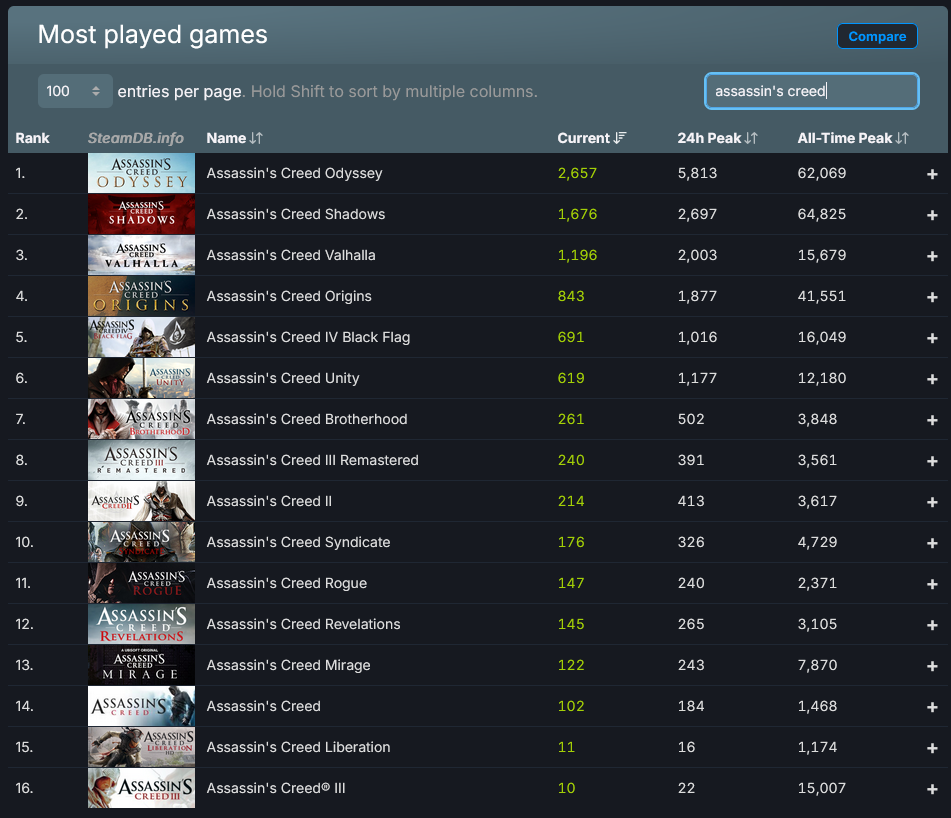The height and width of the screenshot is (818, 951).
Task: Open Assassin's Creed IV Black Flag link
Action: 308,337
